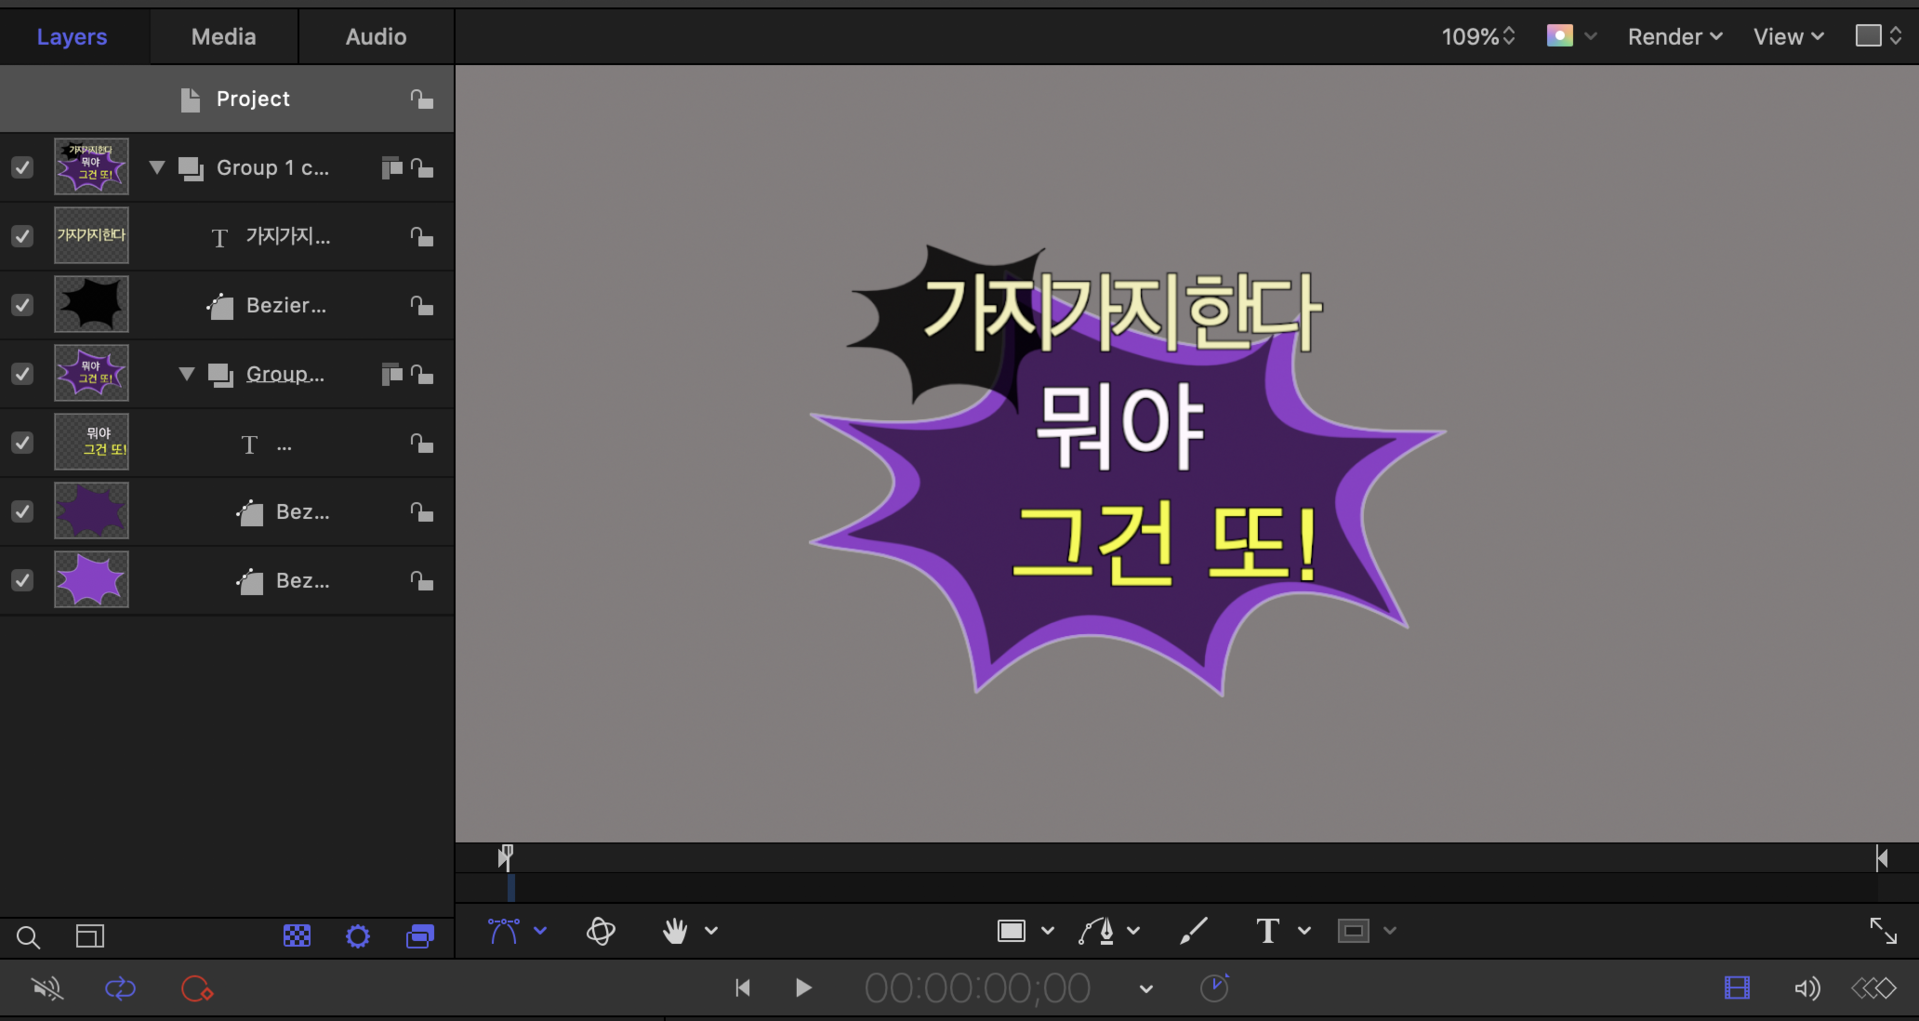Select the 3D Transform tool

(x=600, y=931)
